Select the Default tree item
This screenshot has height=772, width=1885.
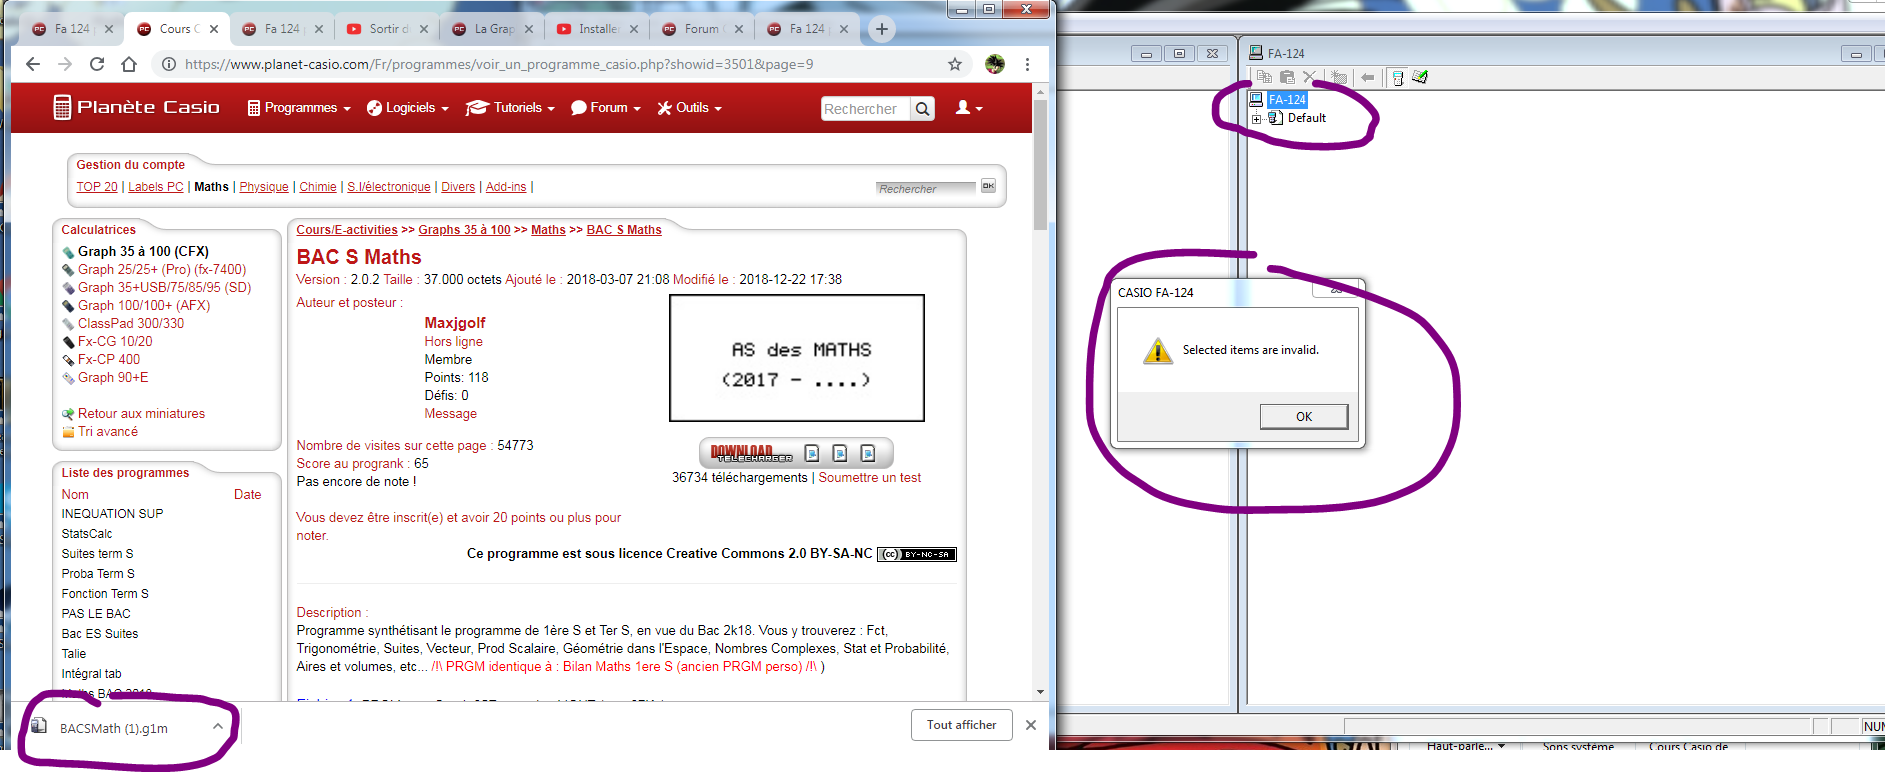[x=1306, y=118]
